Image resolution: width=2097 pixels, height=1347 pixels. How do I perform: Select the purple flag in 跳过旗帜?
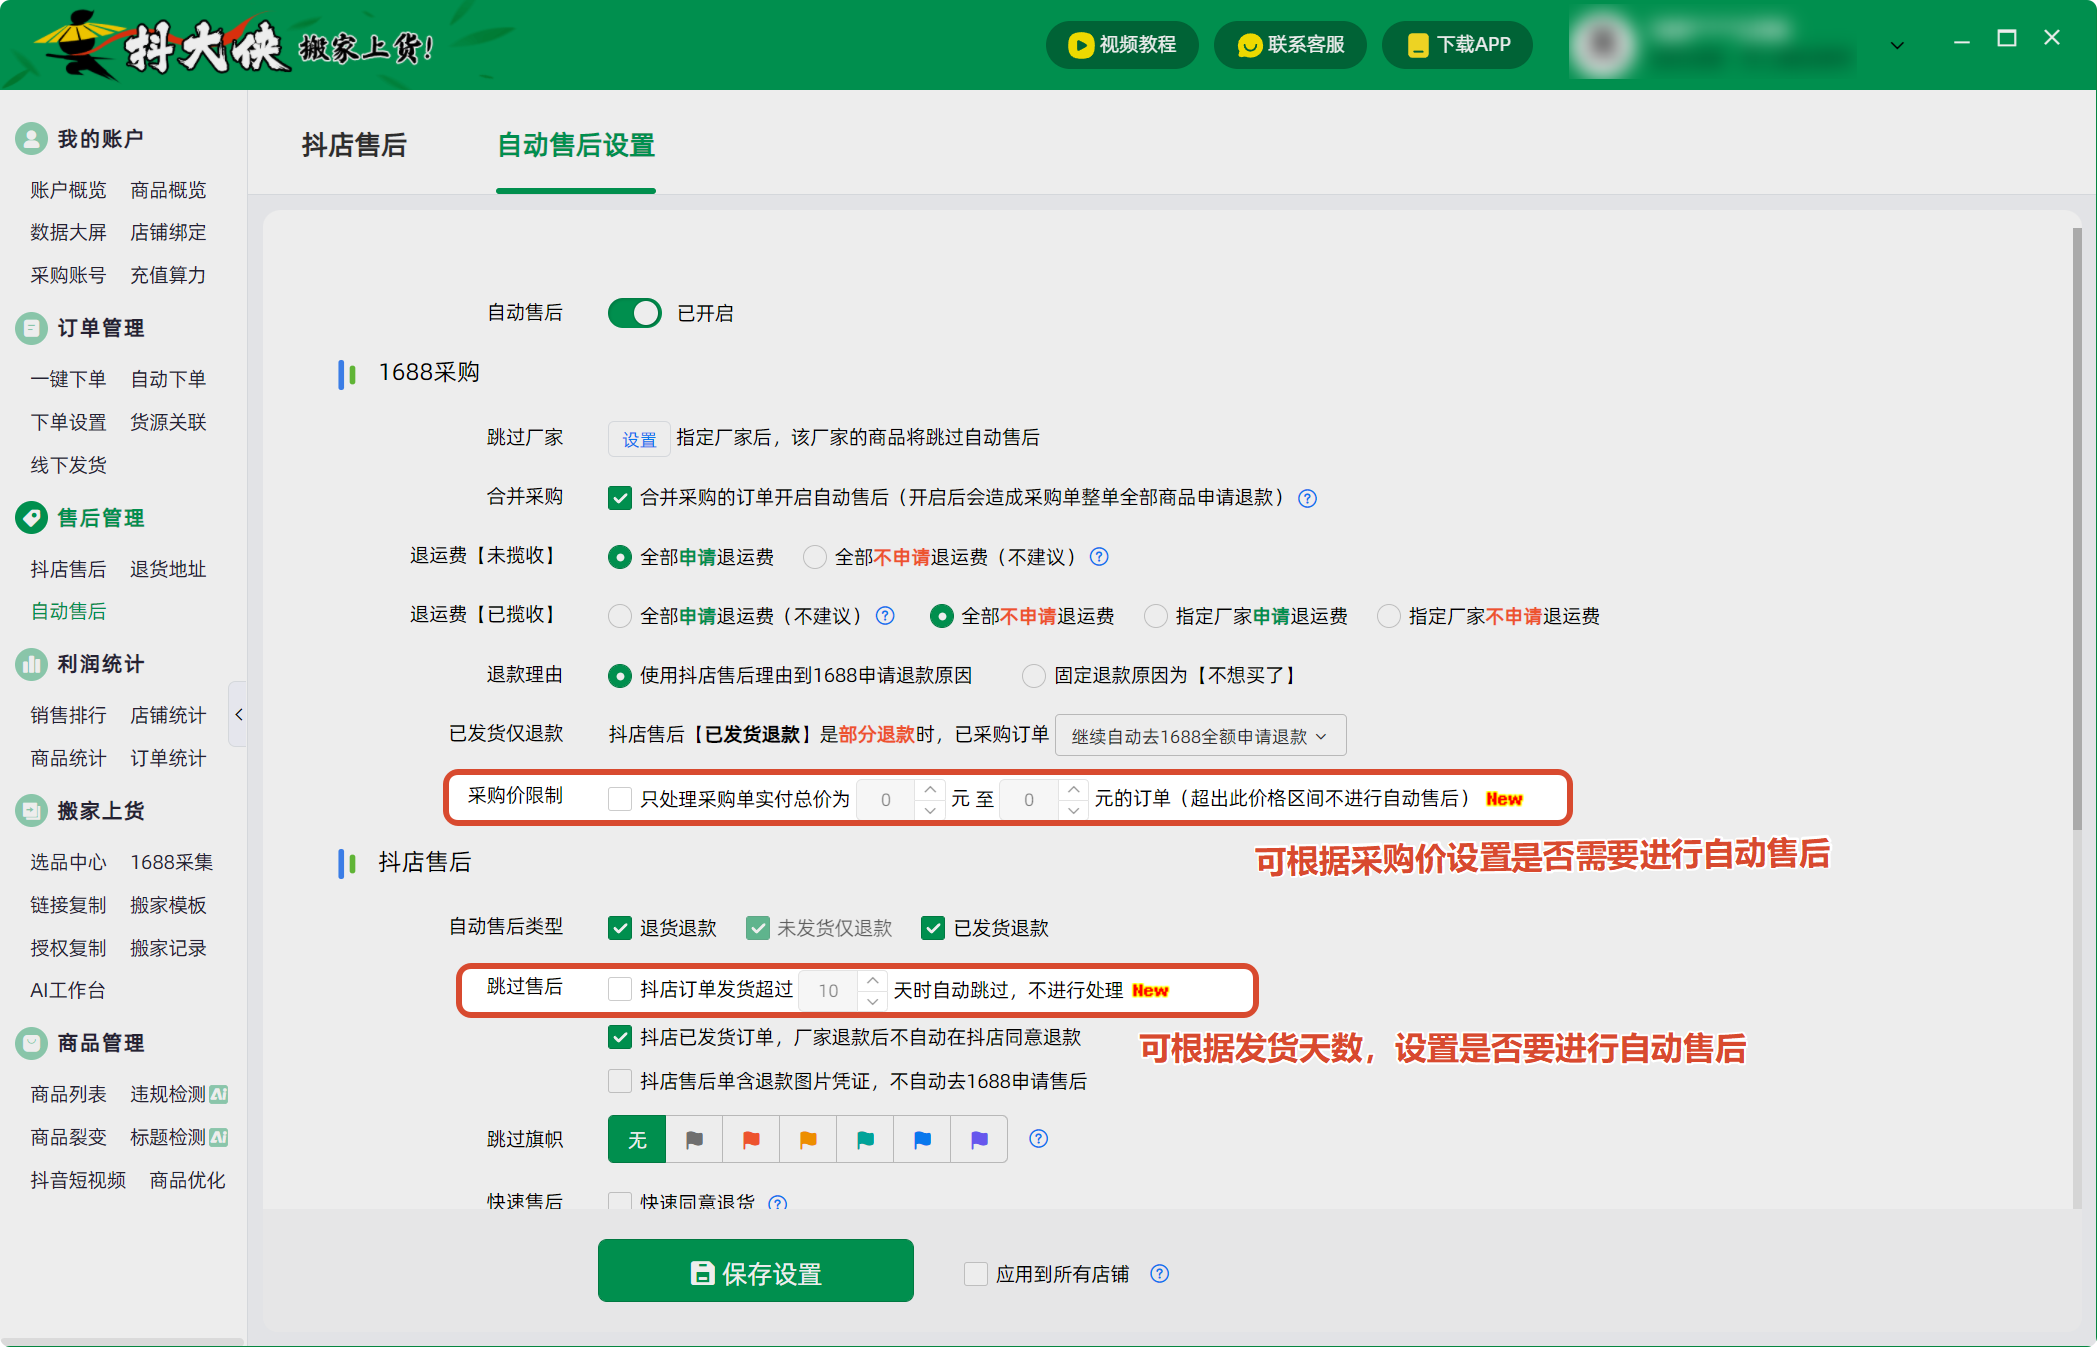click(979, 1139)
